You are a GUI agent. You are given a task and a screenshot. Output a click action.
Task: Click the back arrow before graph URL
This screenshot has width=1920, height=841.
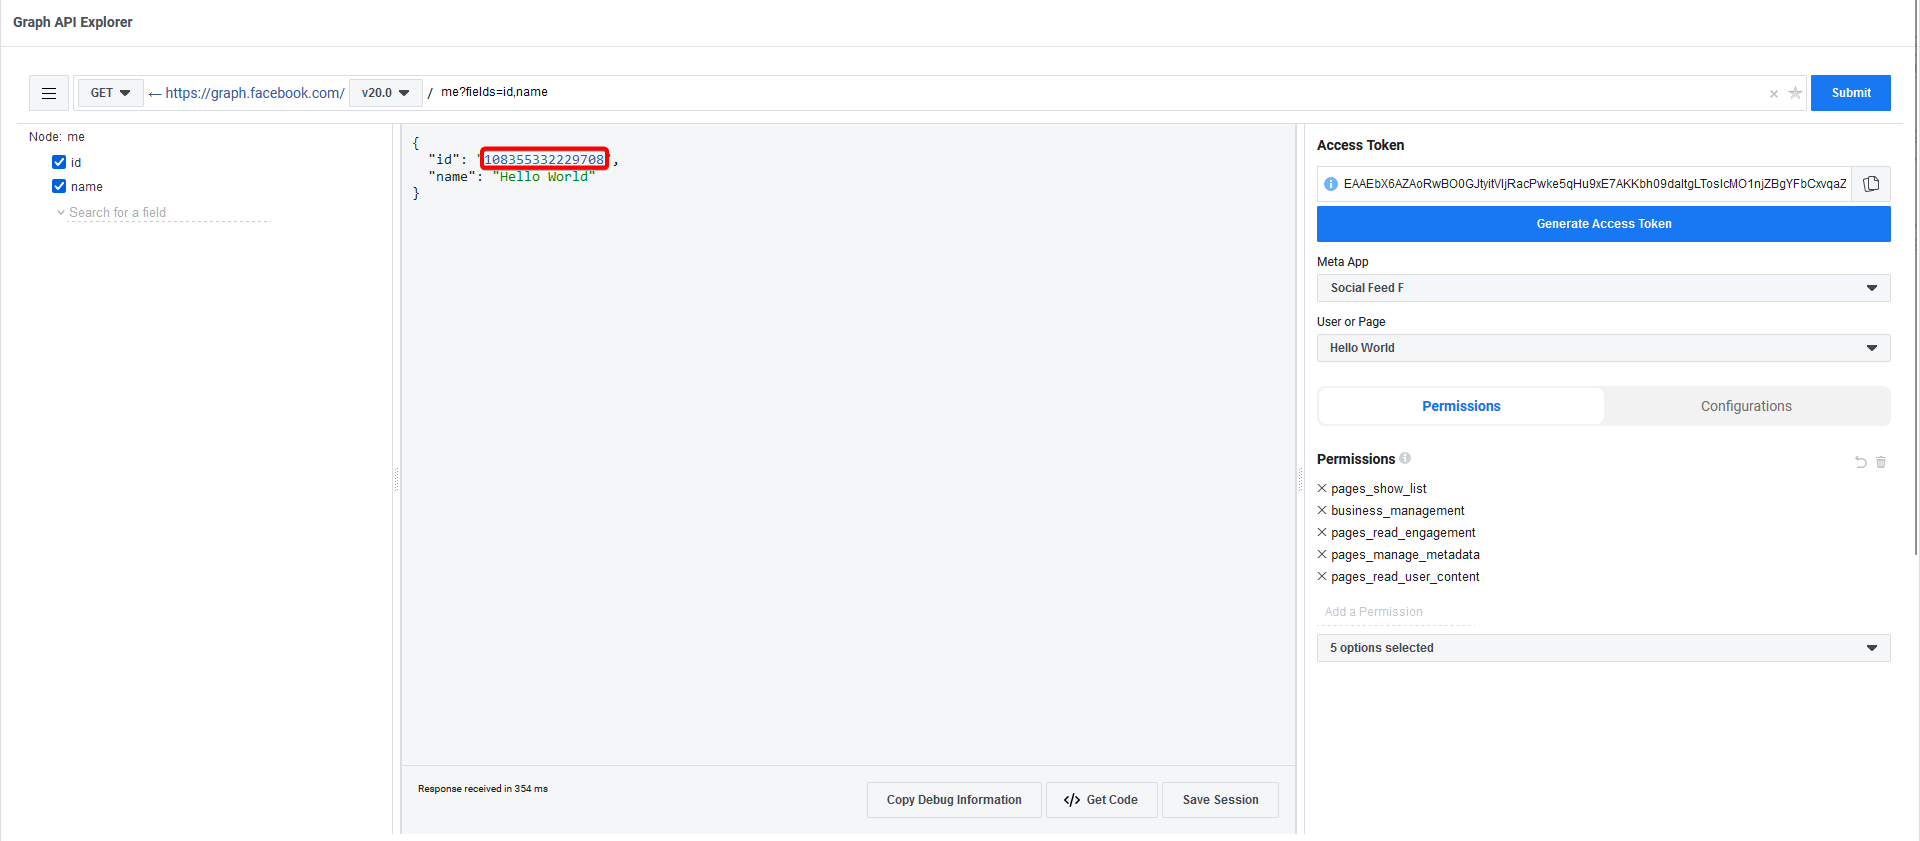pos(155,94)
